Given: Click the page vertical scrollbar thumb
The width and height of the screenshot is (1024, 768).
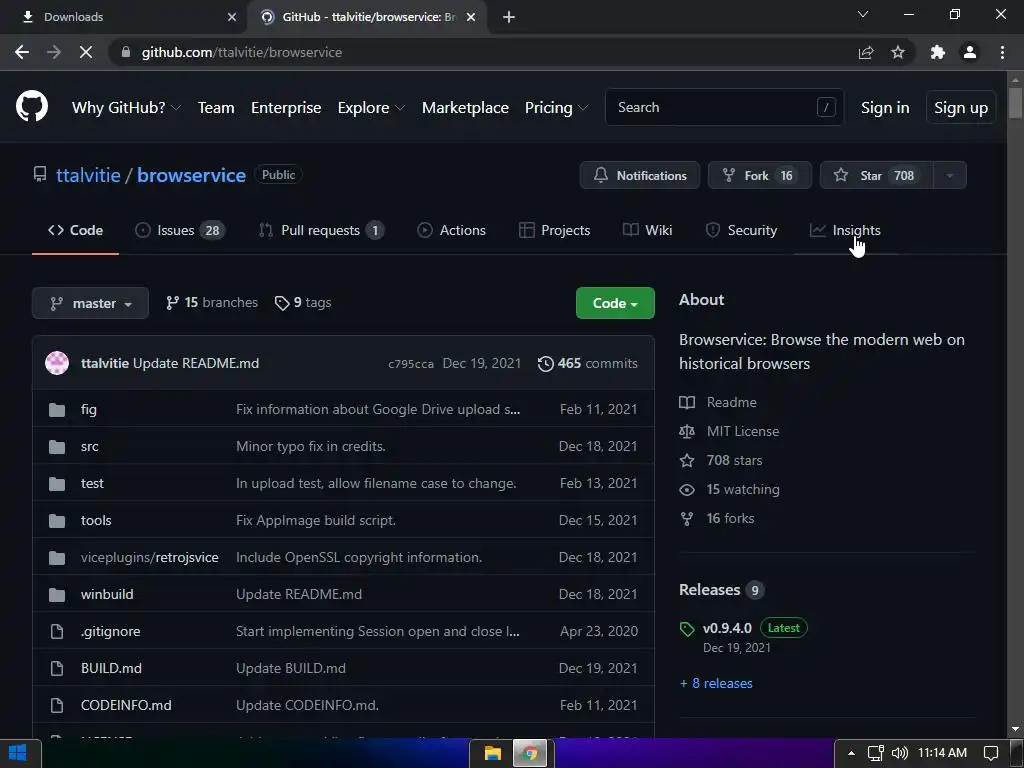Looking at the screenshot, I should click(1014, 103).
